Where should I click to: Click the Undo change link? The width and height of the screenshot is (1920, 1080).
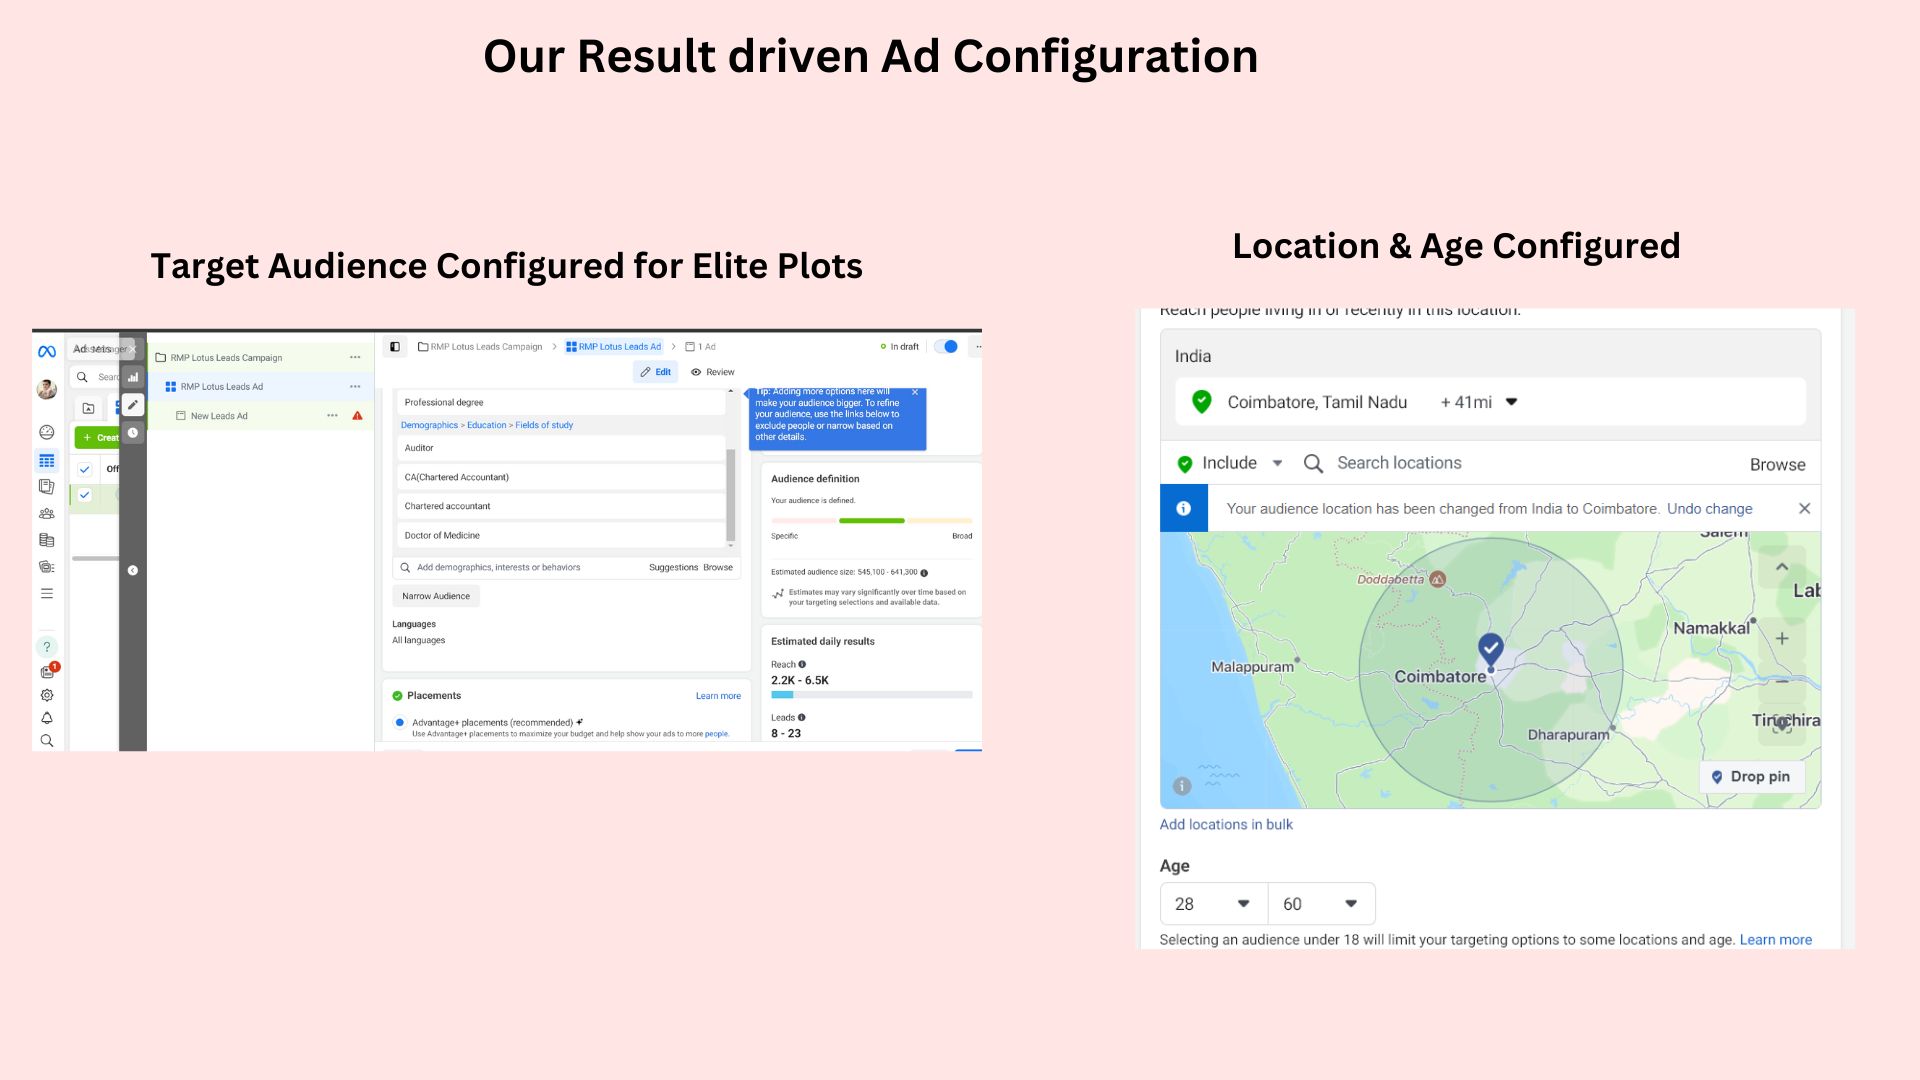(x=1709, y=509)
